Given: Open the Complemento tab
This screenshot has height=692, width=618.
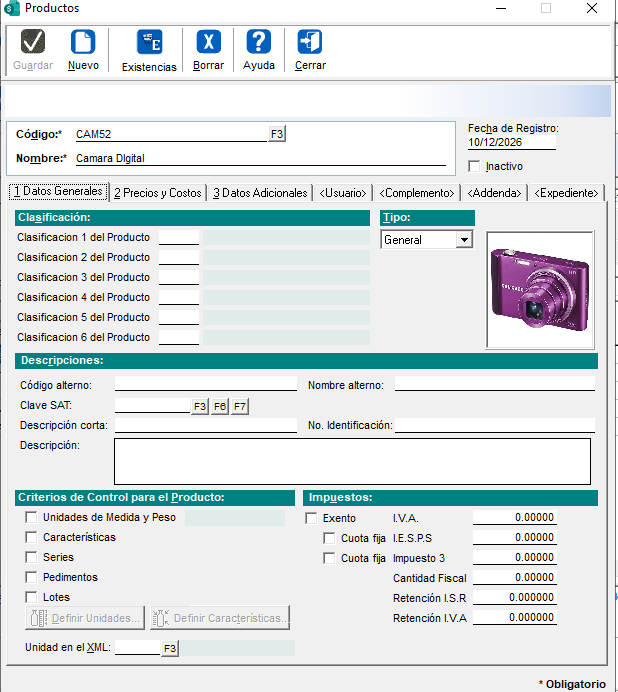Looking at the screenshot, I should (417, 193).
